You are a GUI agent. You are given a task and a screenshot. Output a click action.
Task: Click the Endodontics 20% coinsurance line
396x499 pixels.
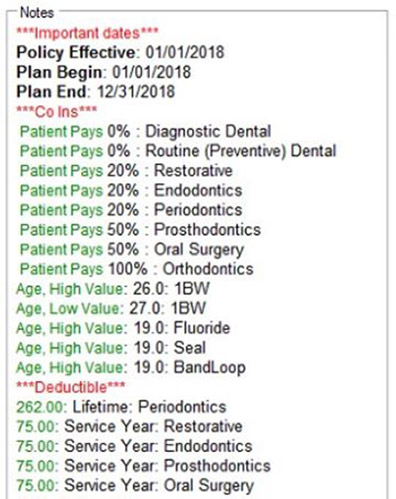(x=131, y=190)
